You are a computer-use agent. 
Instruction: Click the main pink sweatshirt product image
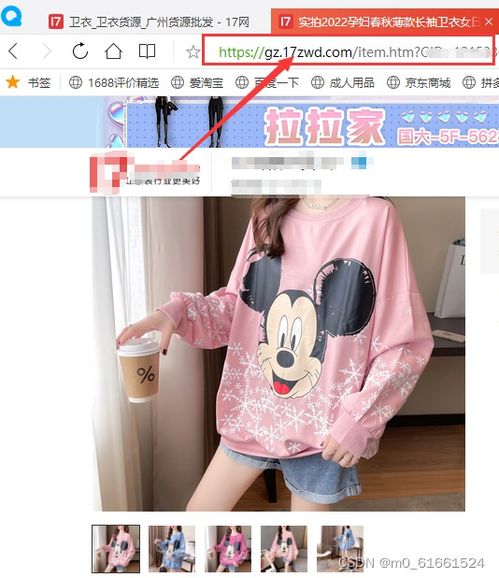click(279, 354)
